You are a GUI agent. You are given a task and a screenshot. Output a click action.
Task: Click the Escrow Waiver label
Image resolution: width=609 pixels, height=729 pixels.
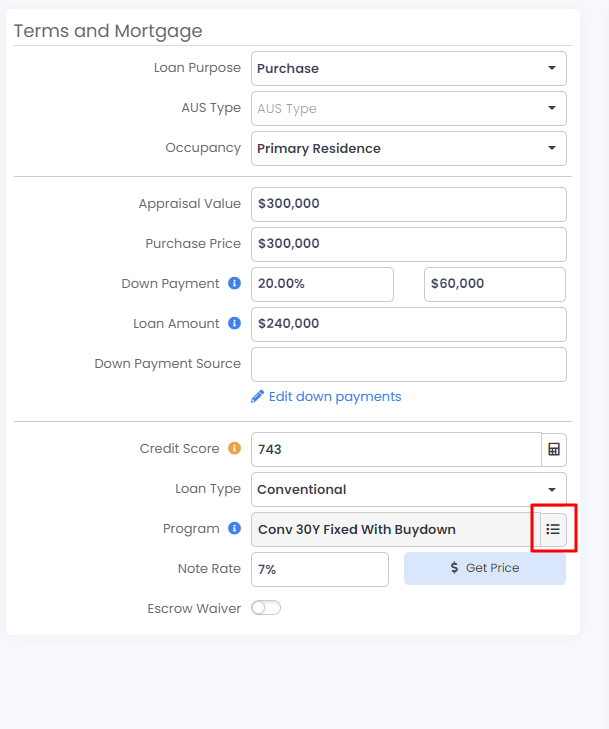[x=194, y=608]
